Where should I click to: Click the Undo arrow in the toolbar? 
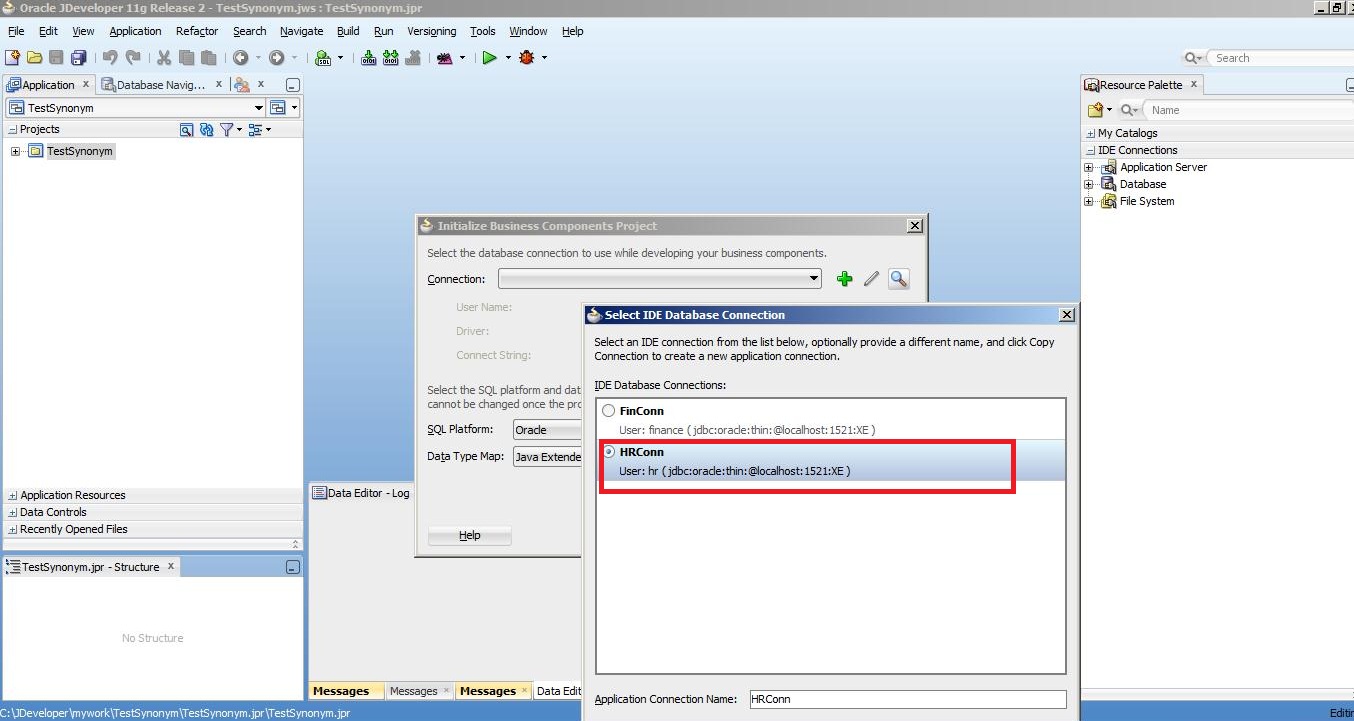coord(110,58)
